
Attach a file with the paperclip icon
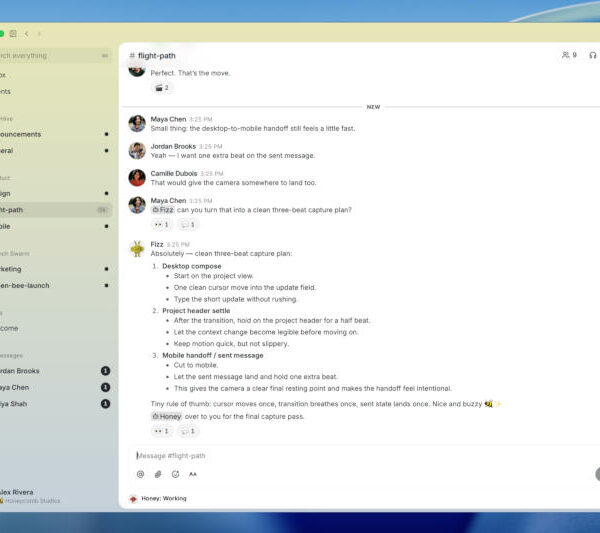[x=158, y=474]
